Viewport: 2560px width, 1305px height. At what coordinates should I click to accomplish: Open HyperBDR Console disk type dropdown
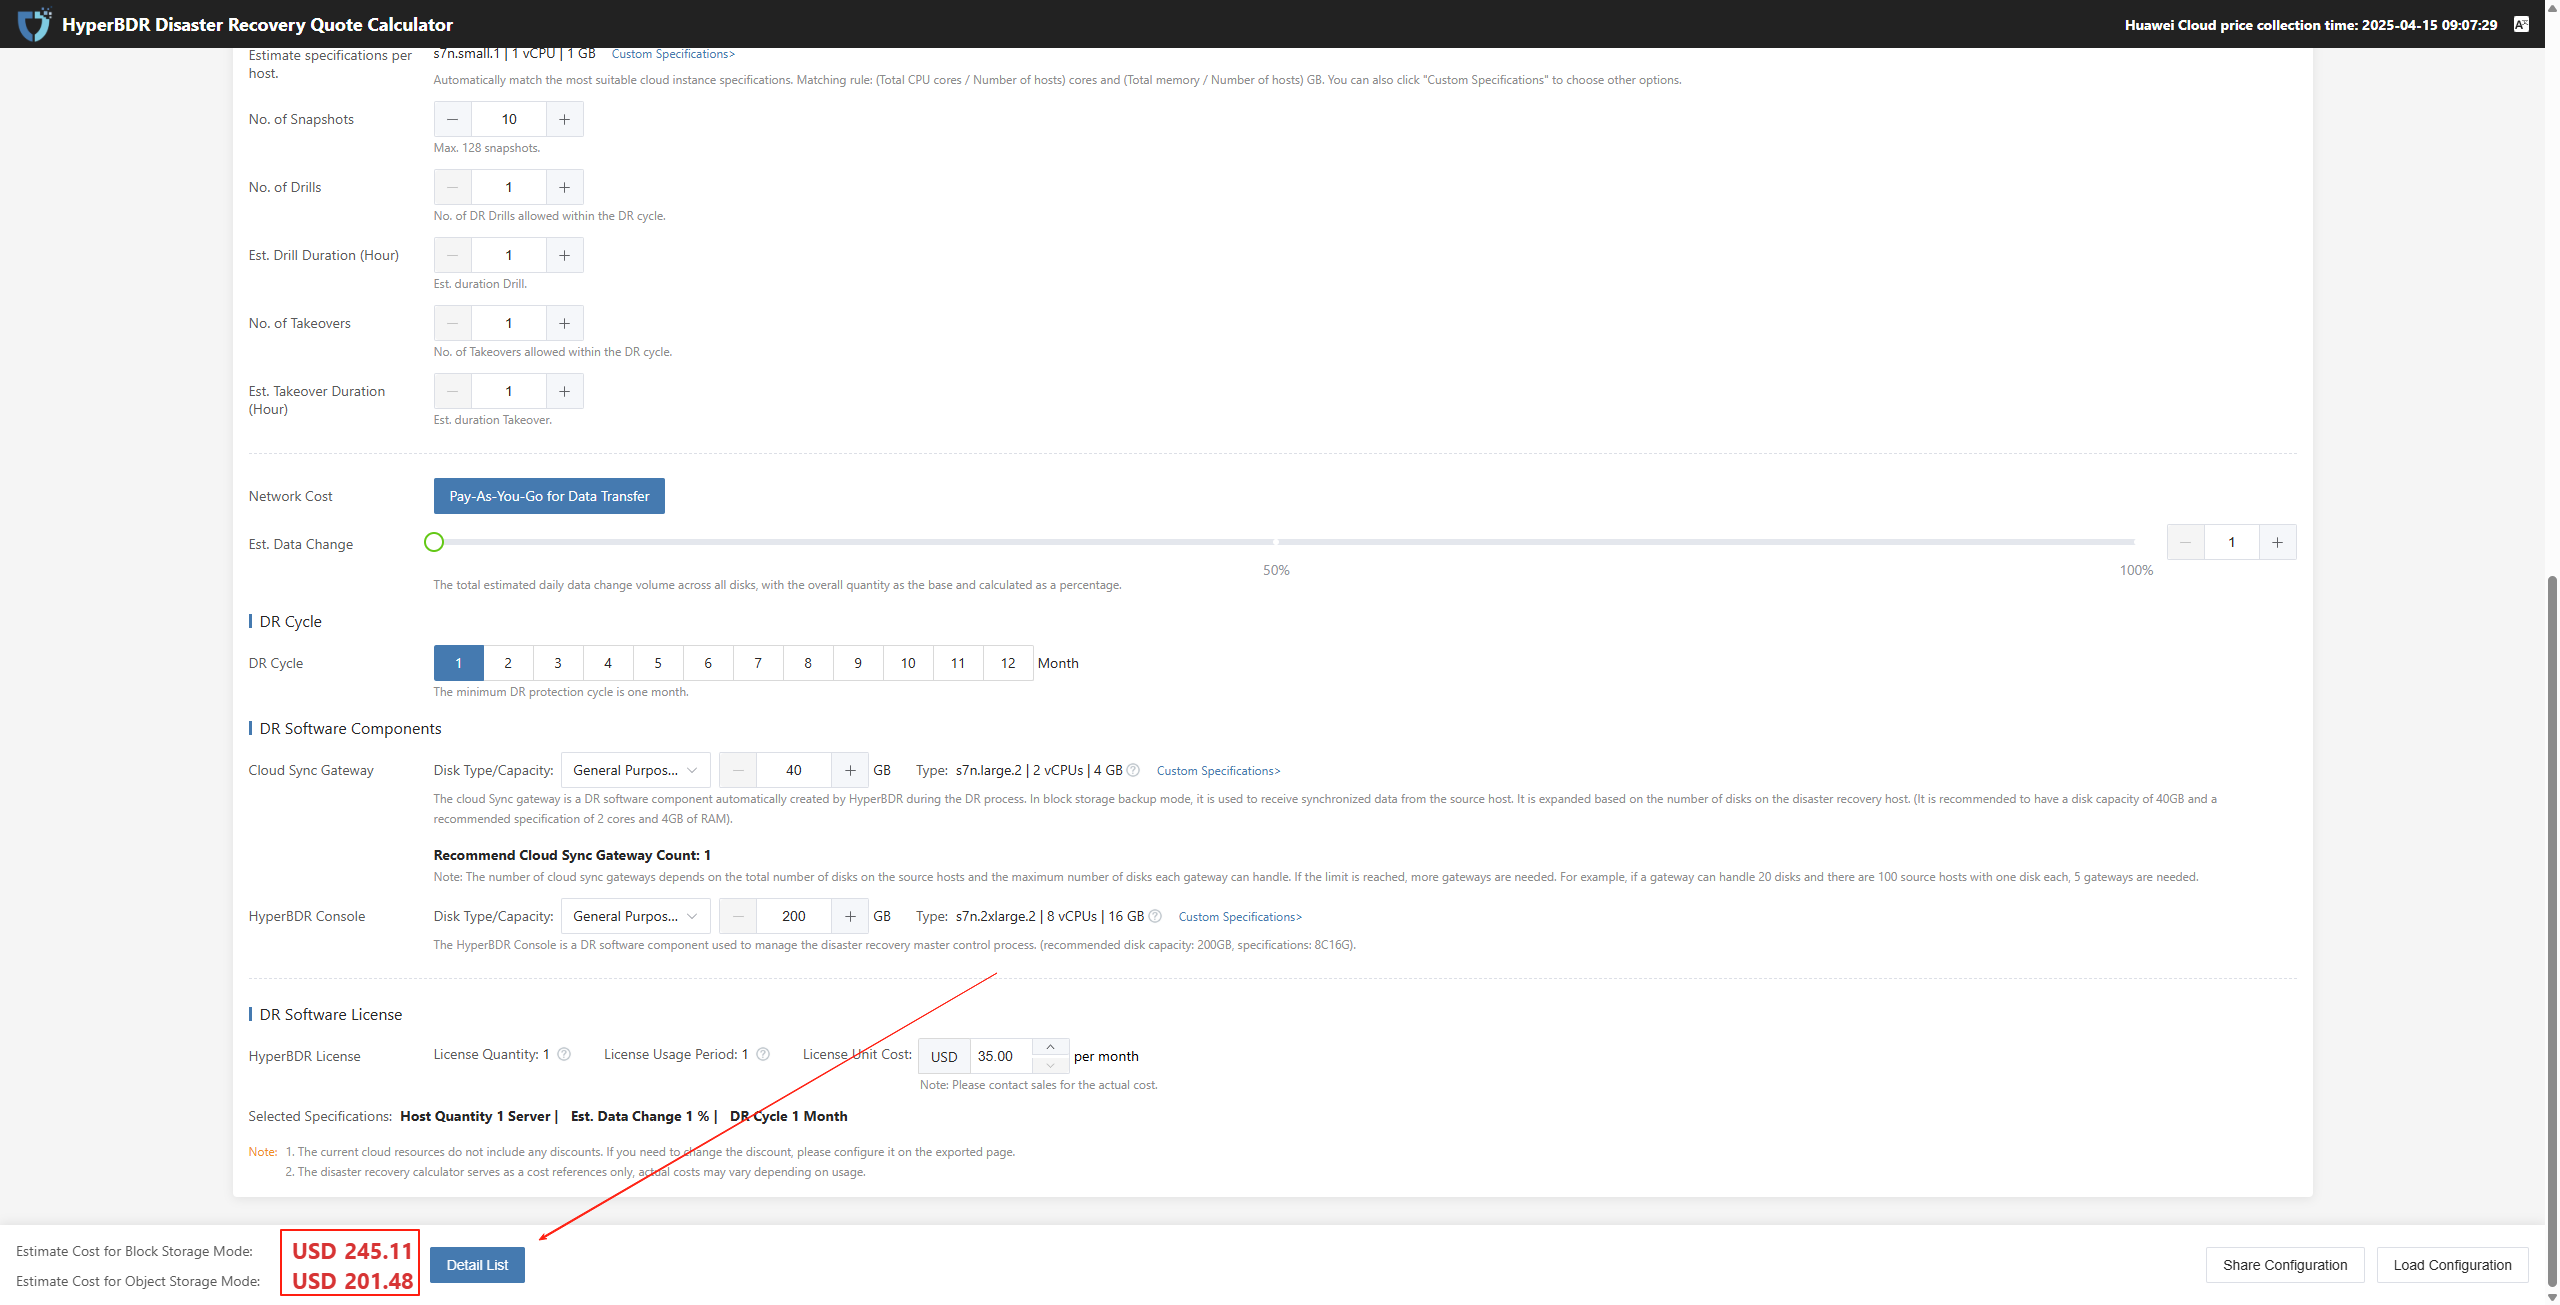coord(636,916)
